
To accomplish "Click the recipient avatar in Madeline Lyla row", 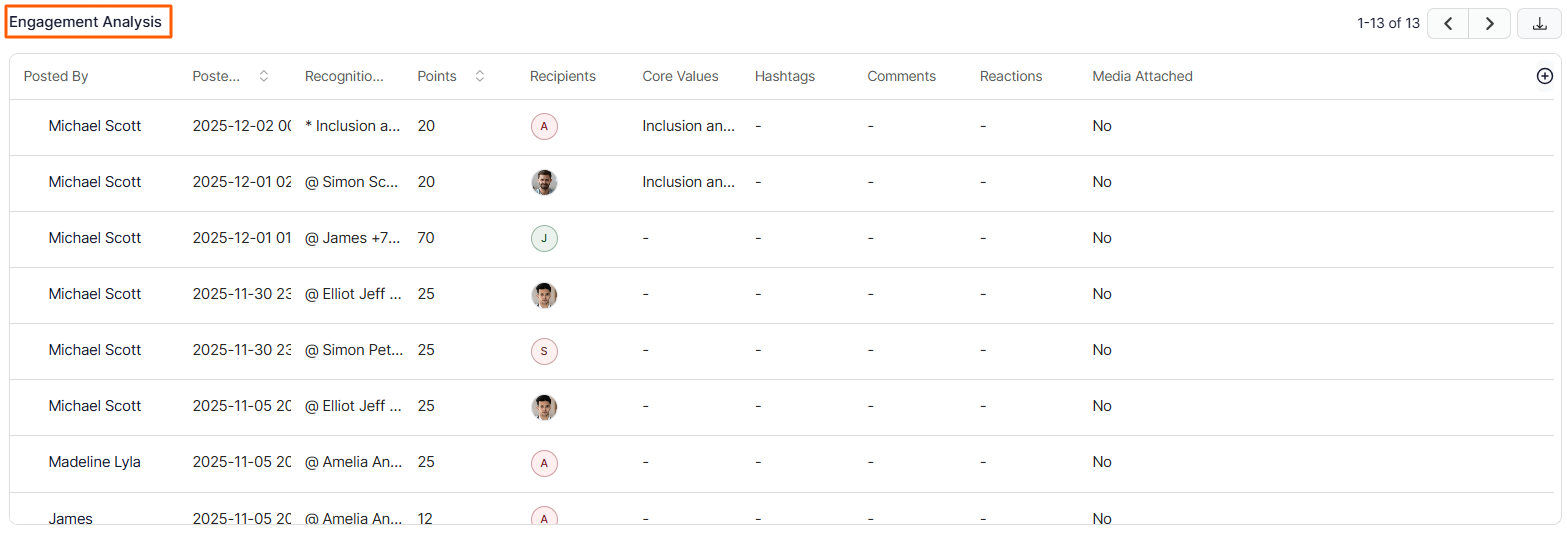I will 544,462.
